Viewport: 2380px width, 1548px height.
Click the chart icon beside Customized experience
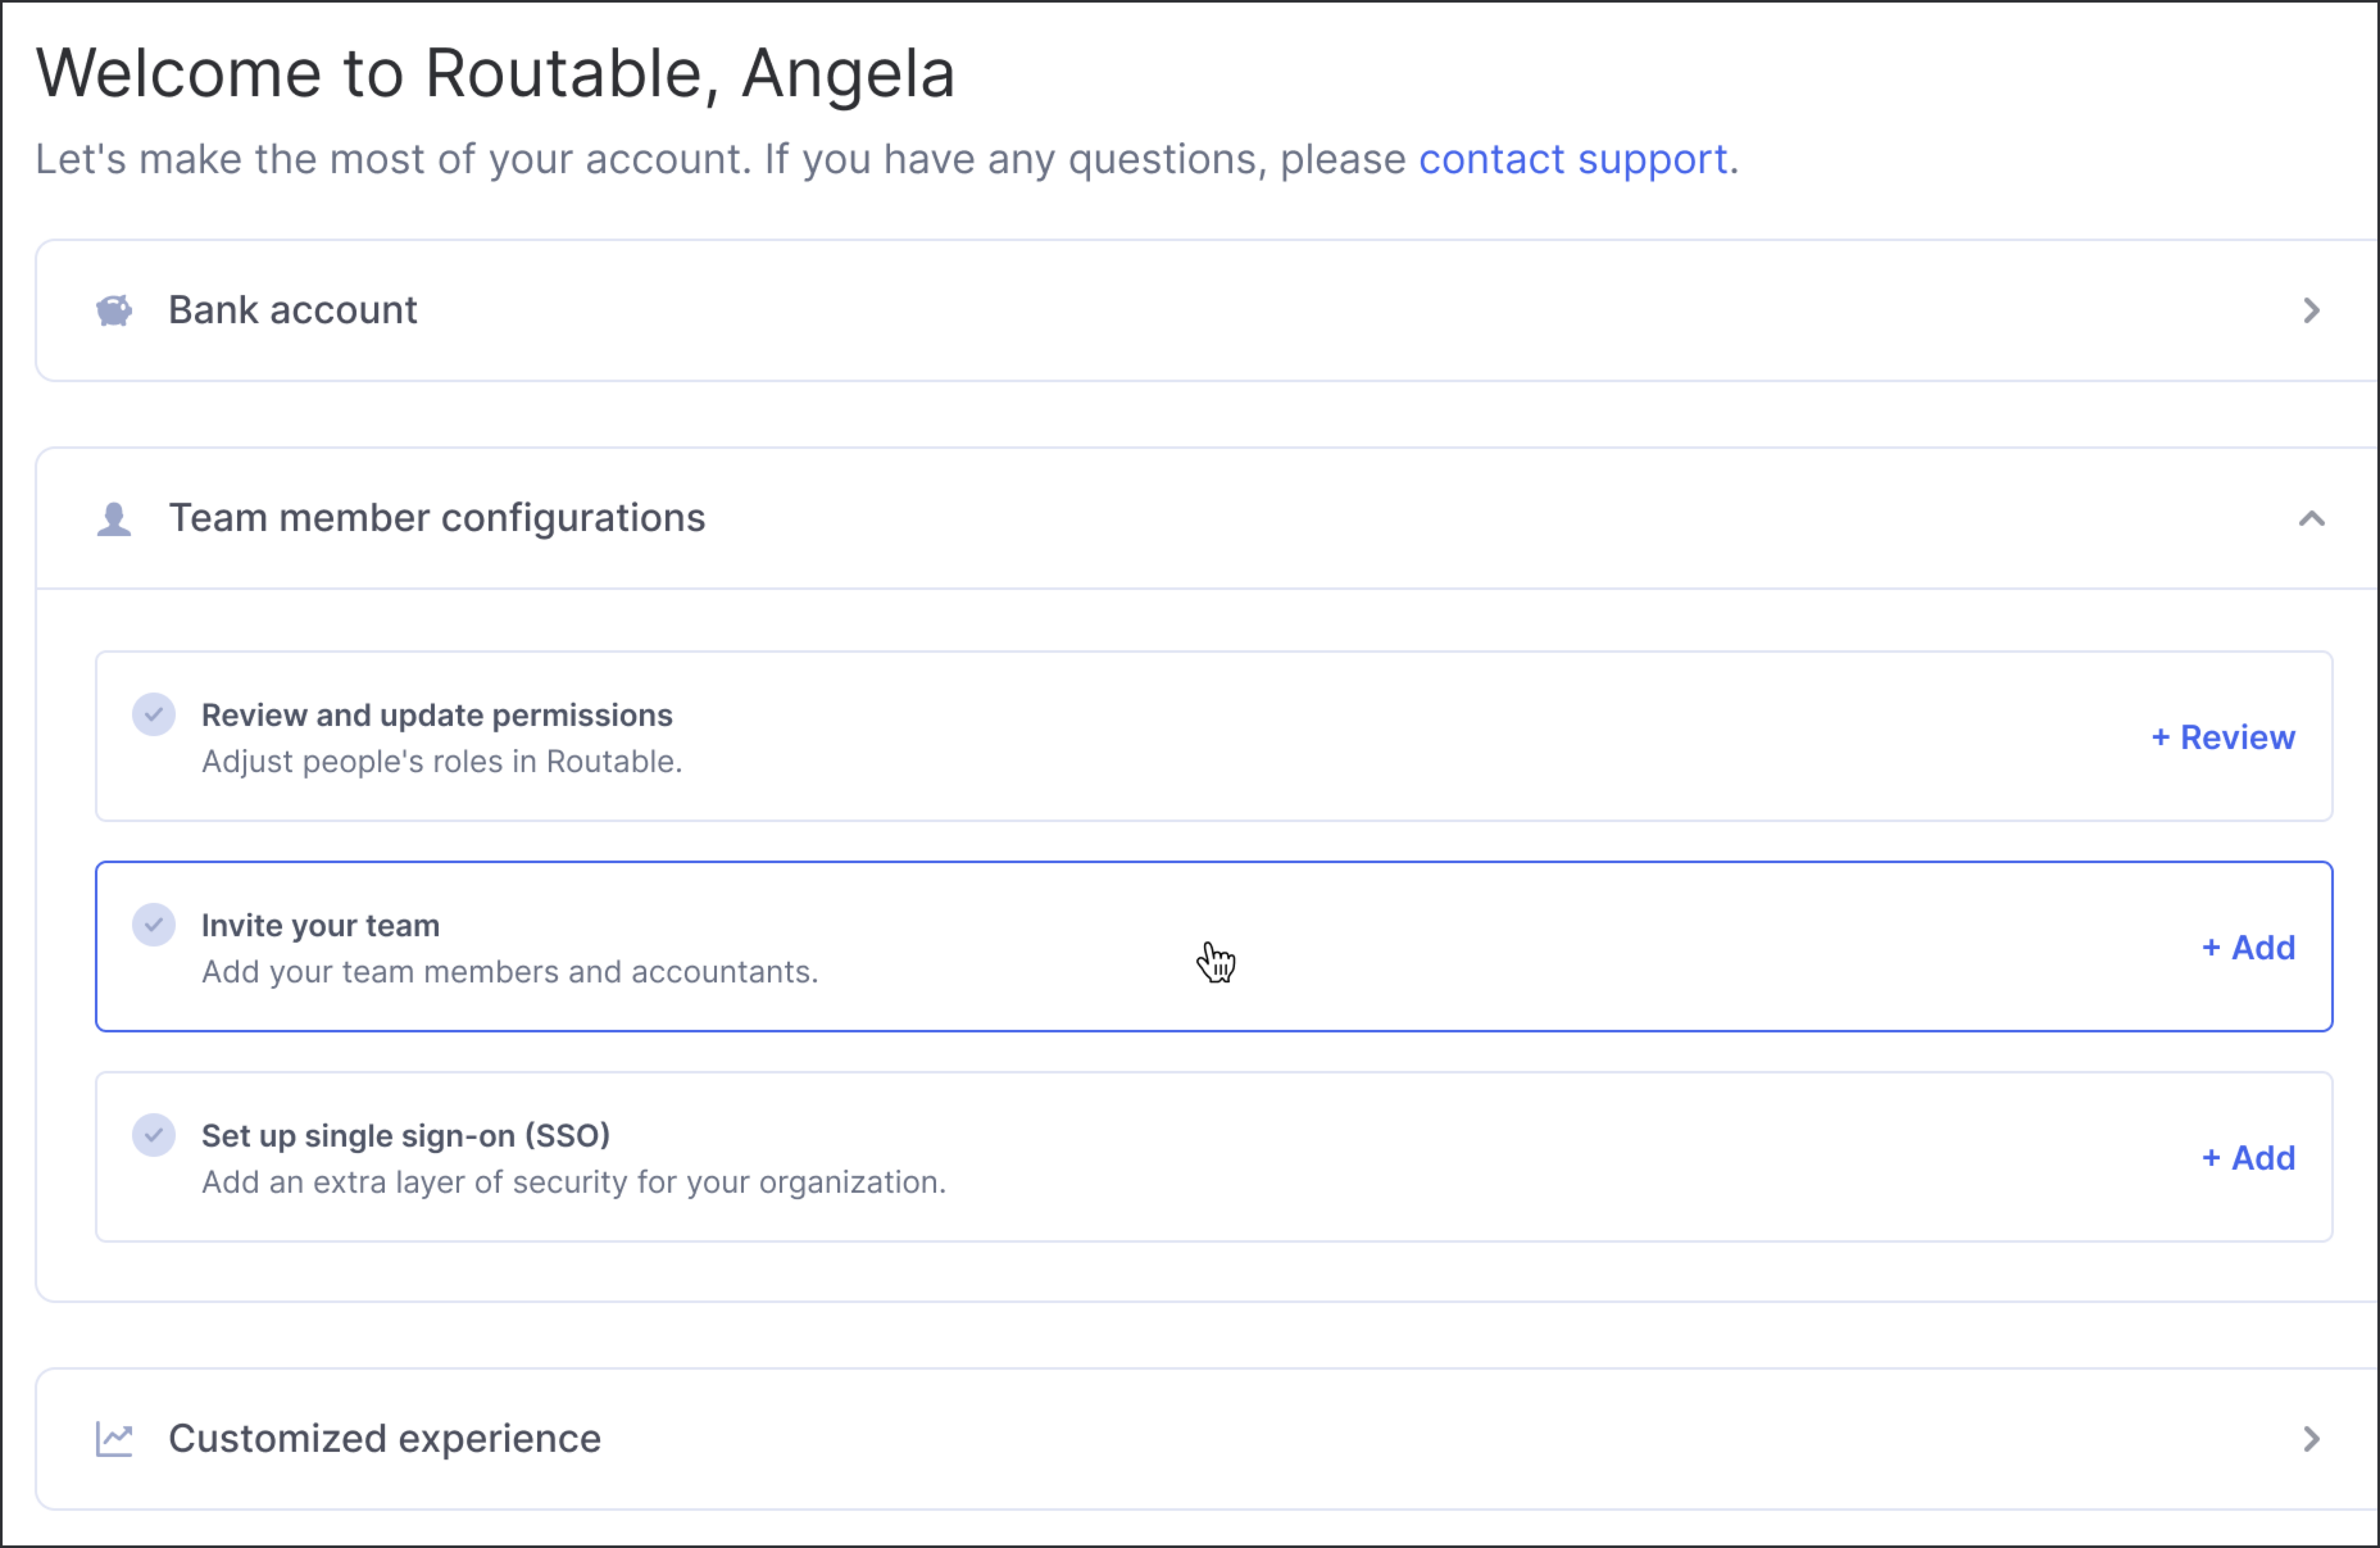coord(114,1439)
